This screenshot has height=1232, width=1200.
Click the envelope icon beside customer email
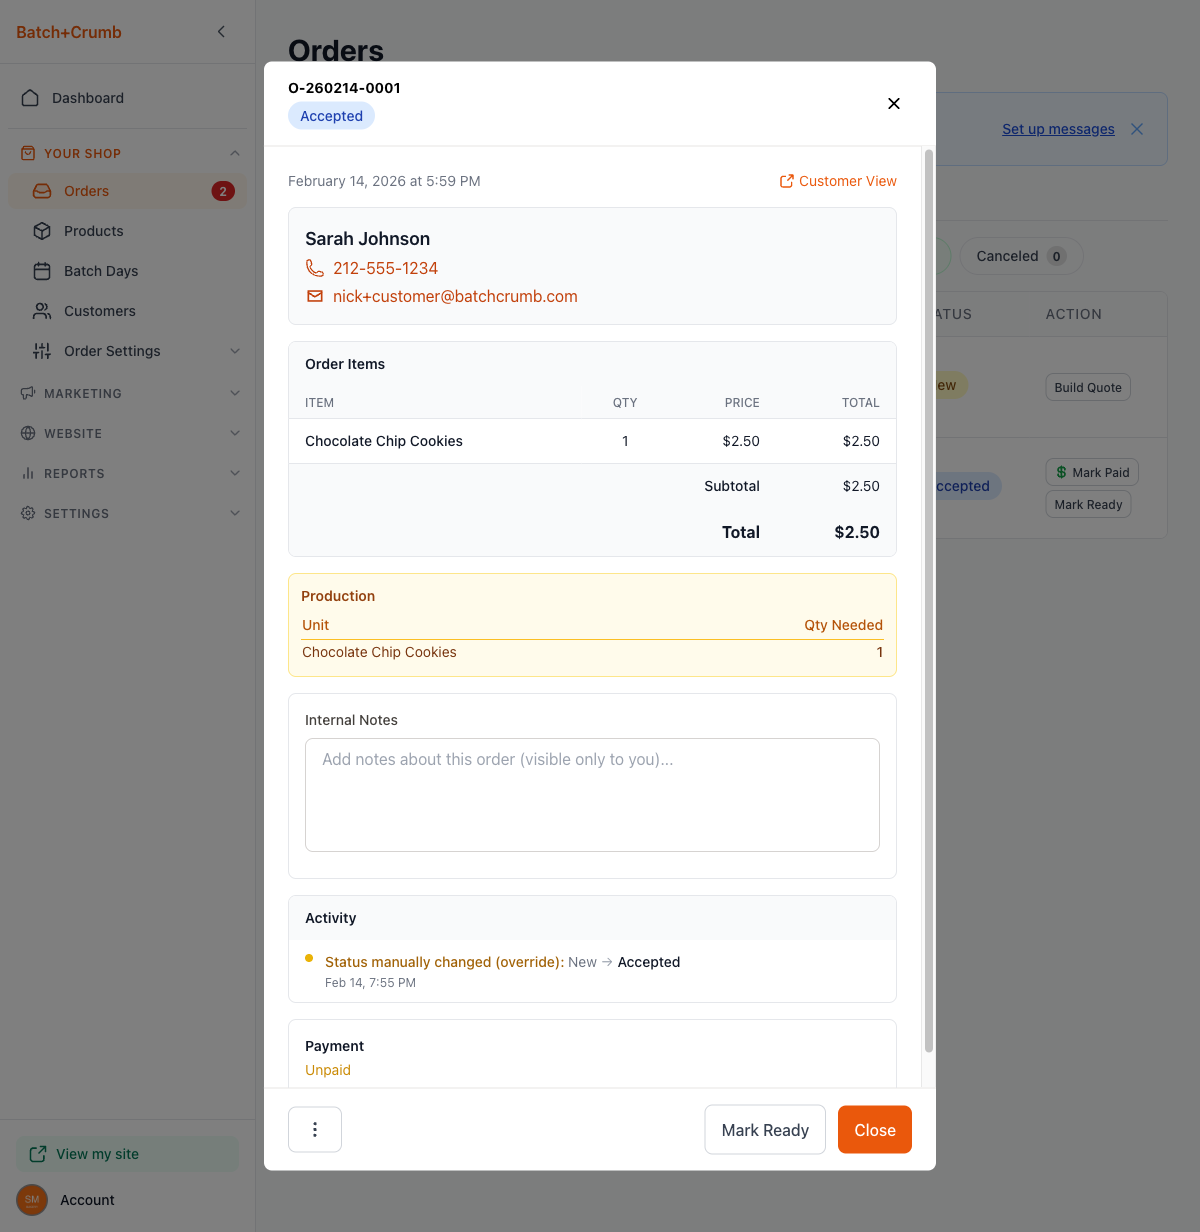point(315,296)
